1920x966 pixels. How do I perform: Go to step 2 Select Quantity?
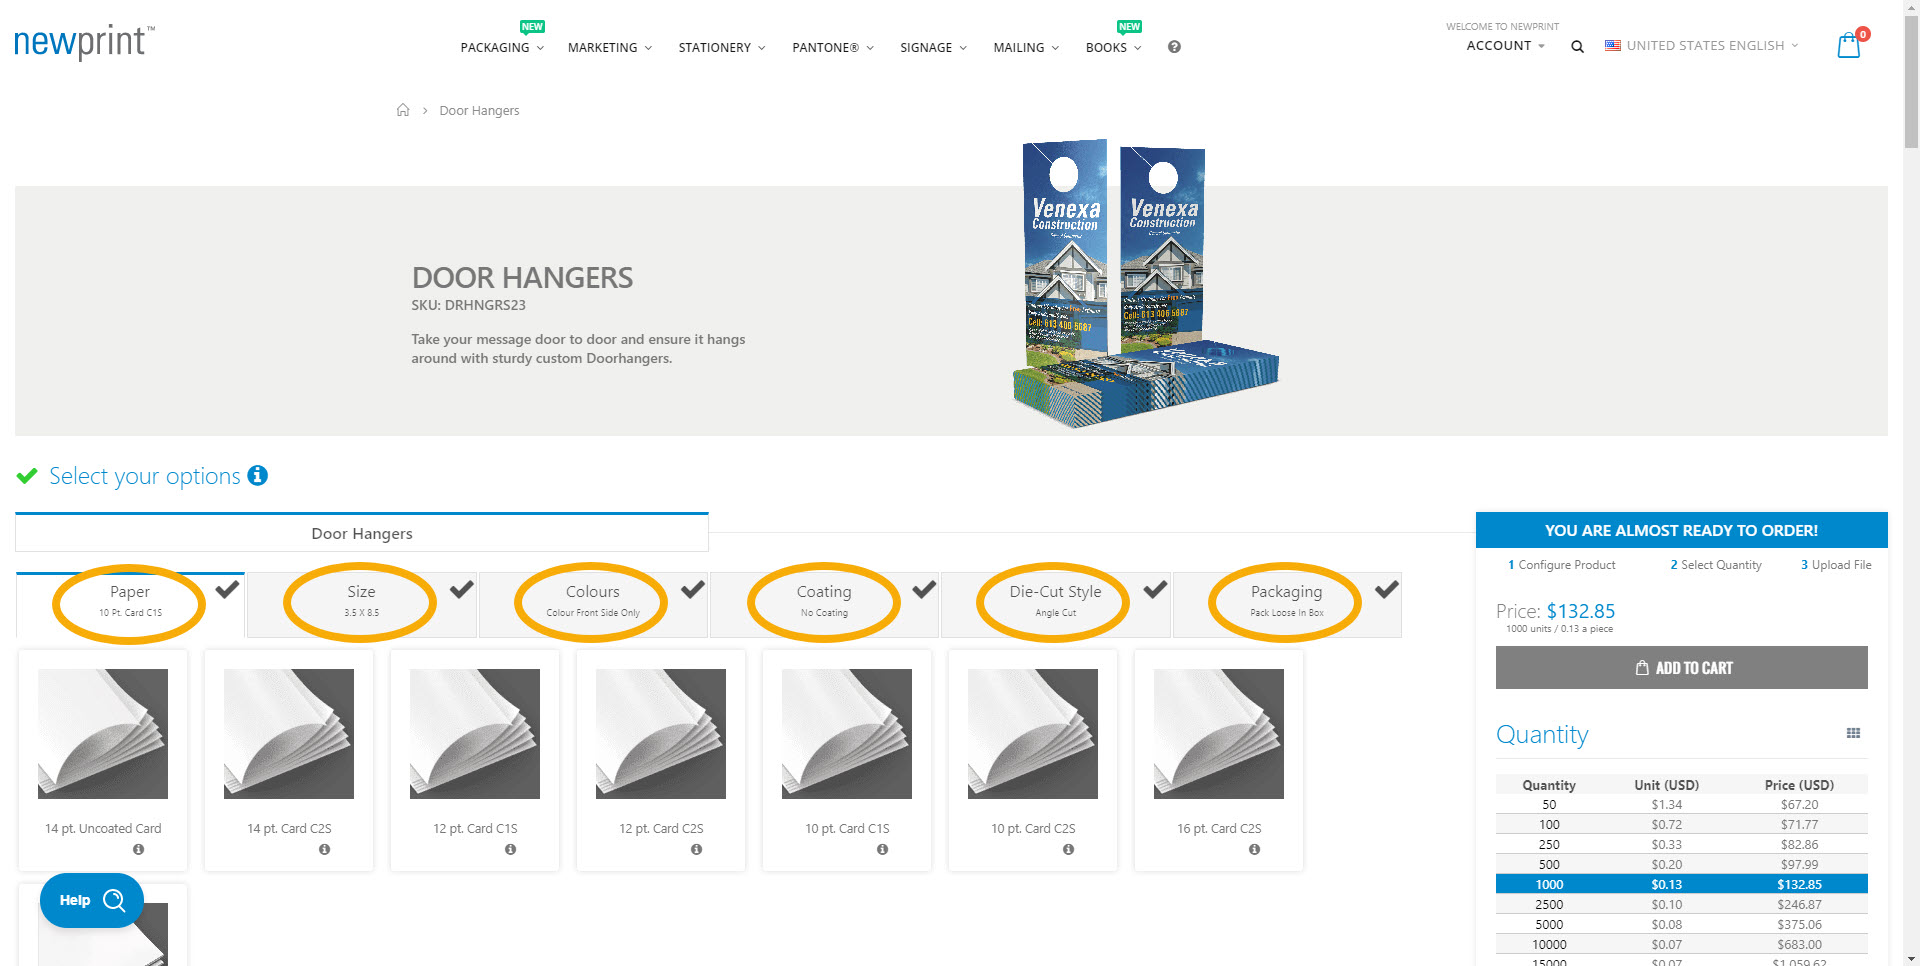coord(1715,565)
